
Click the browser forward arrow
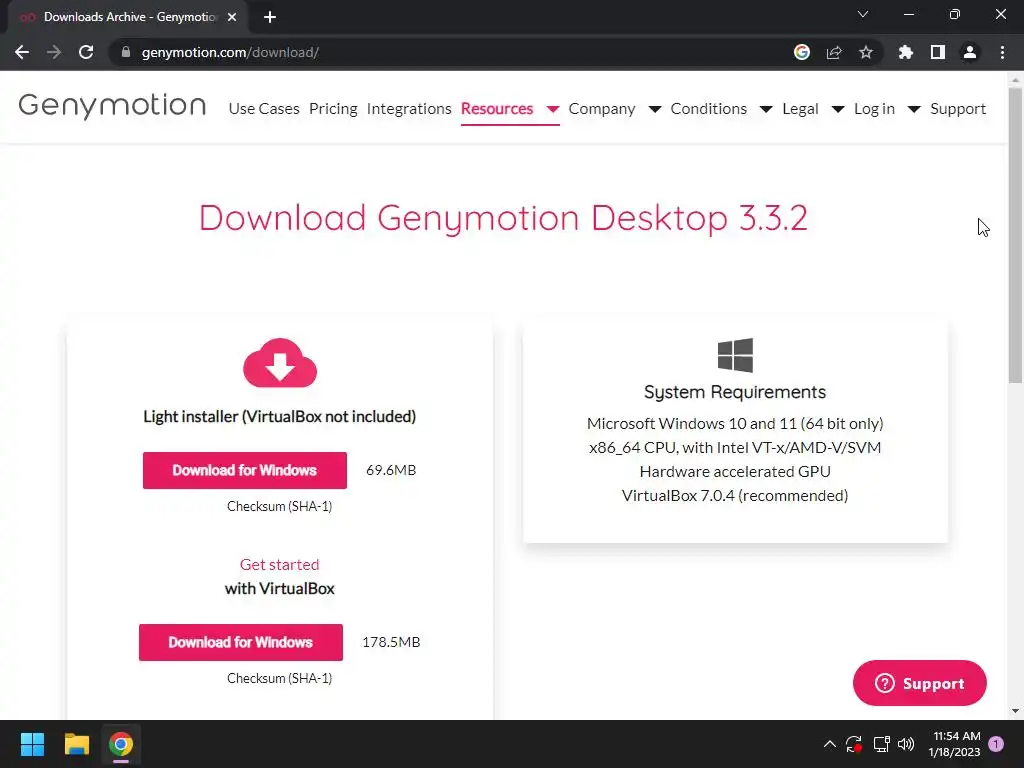(x=54, y=52)
